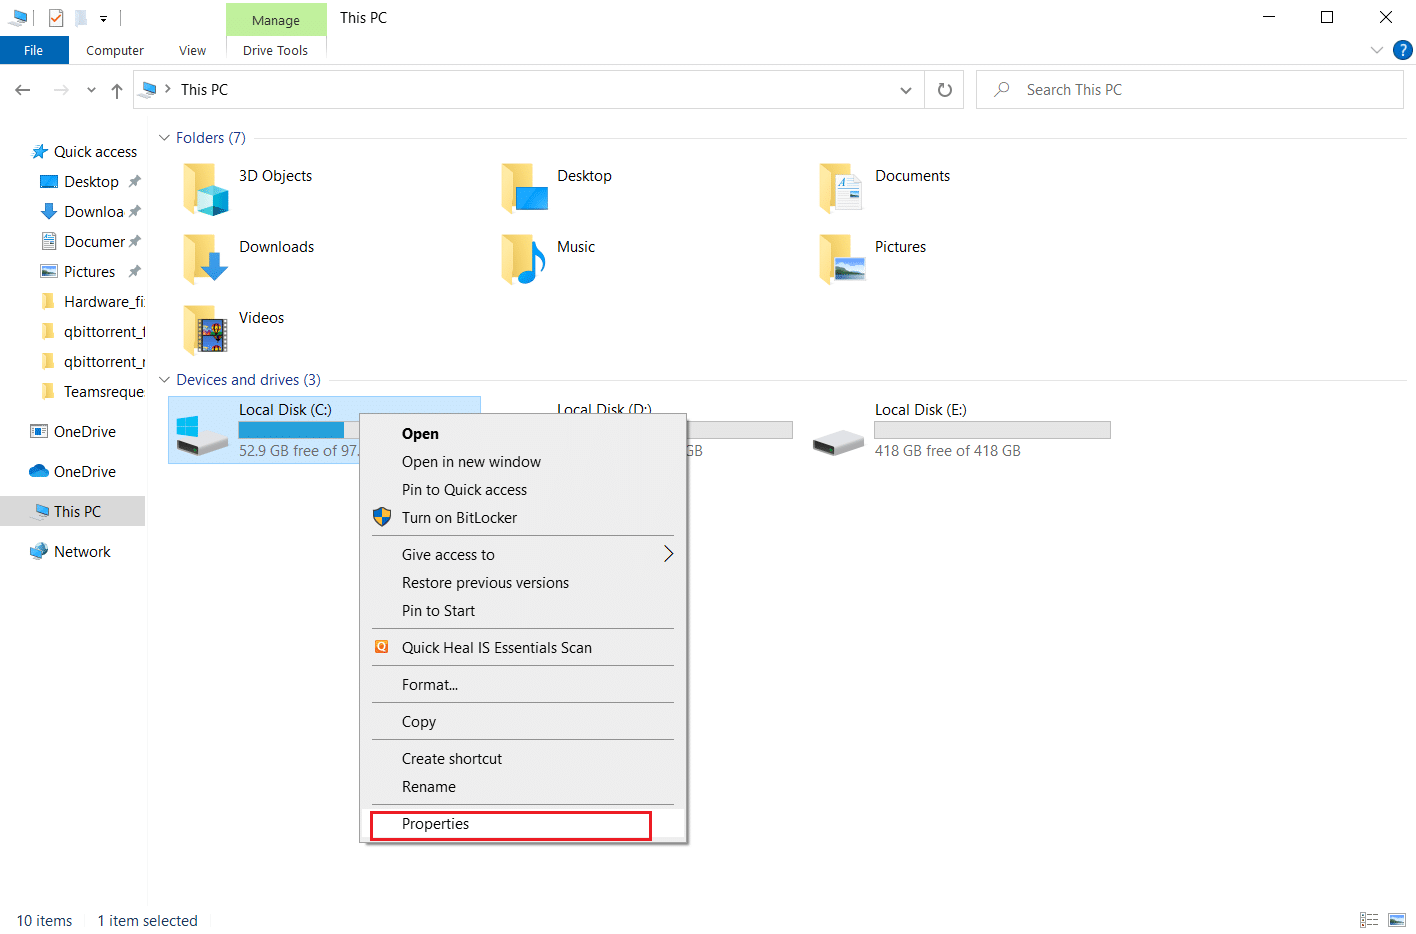Screen dimensions: 1416x934
Task: Click the 1 item selected status text
Action: [147, 921]
